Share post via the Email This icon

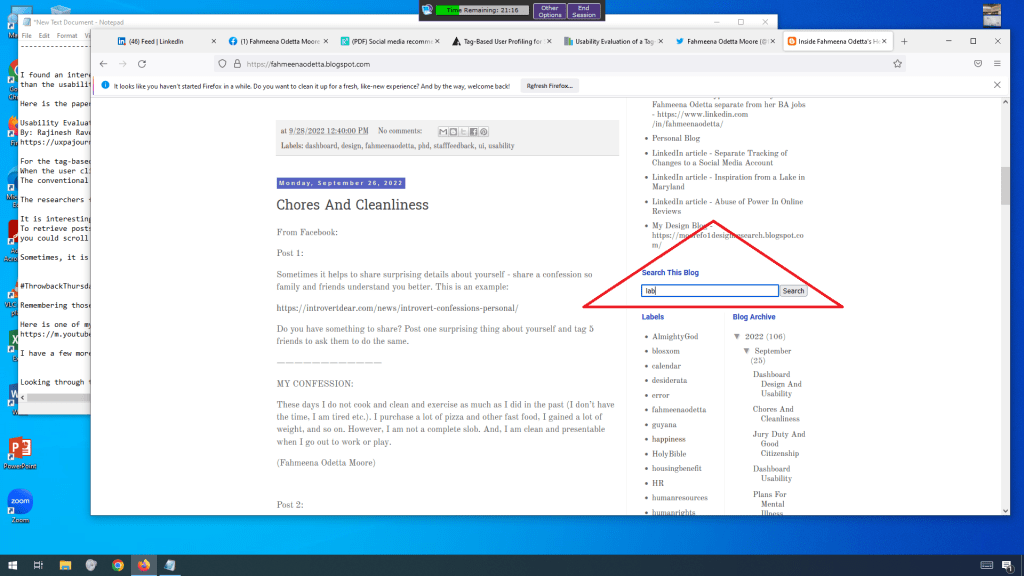tap(444, 132)
